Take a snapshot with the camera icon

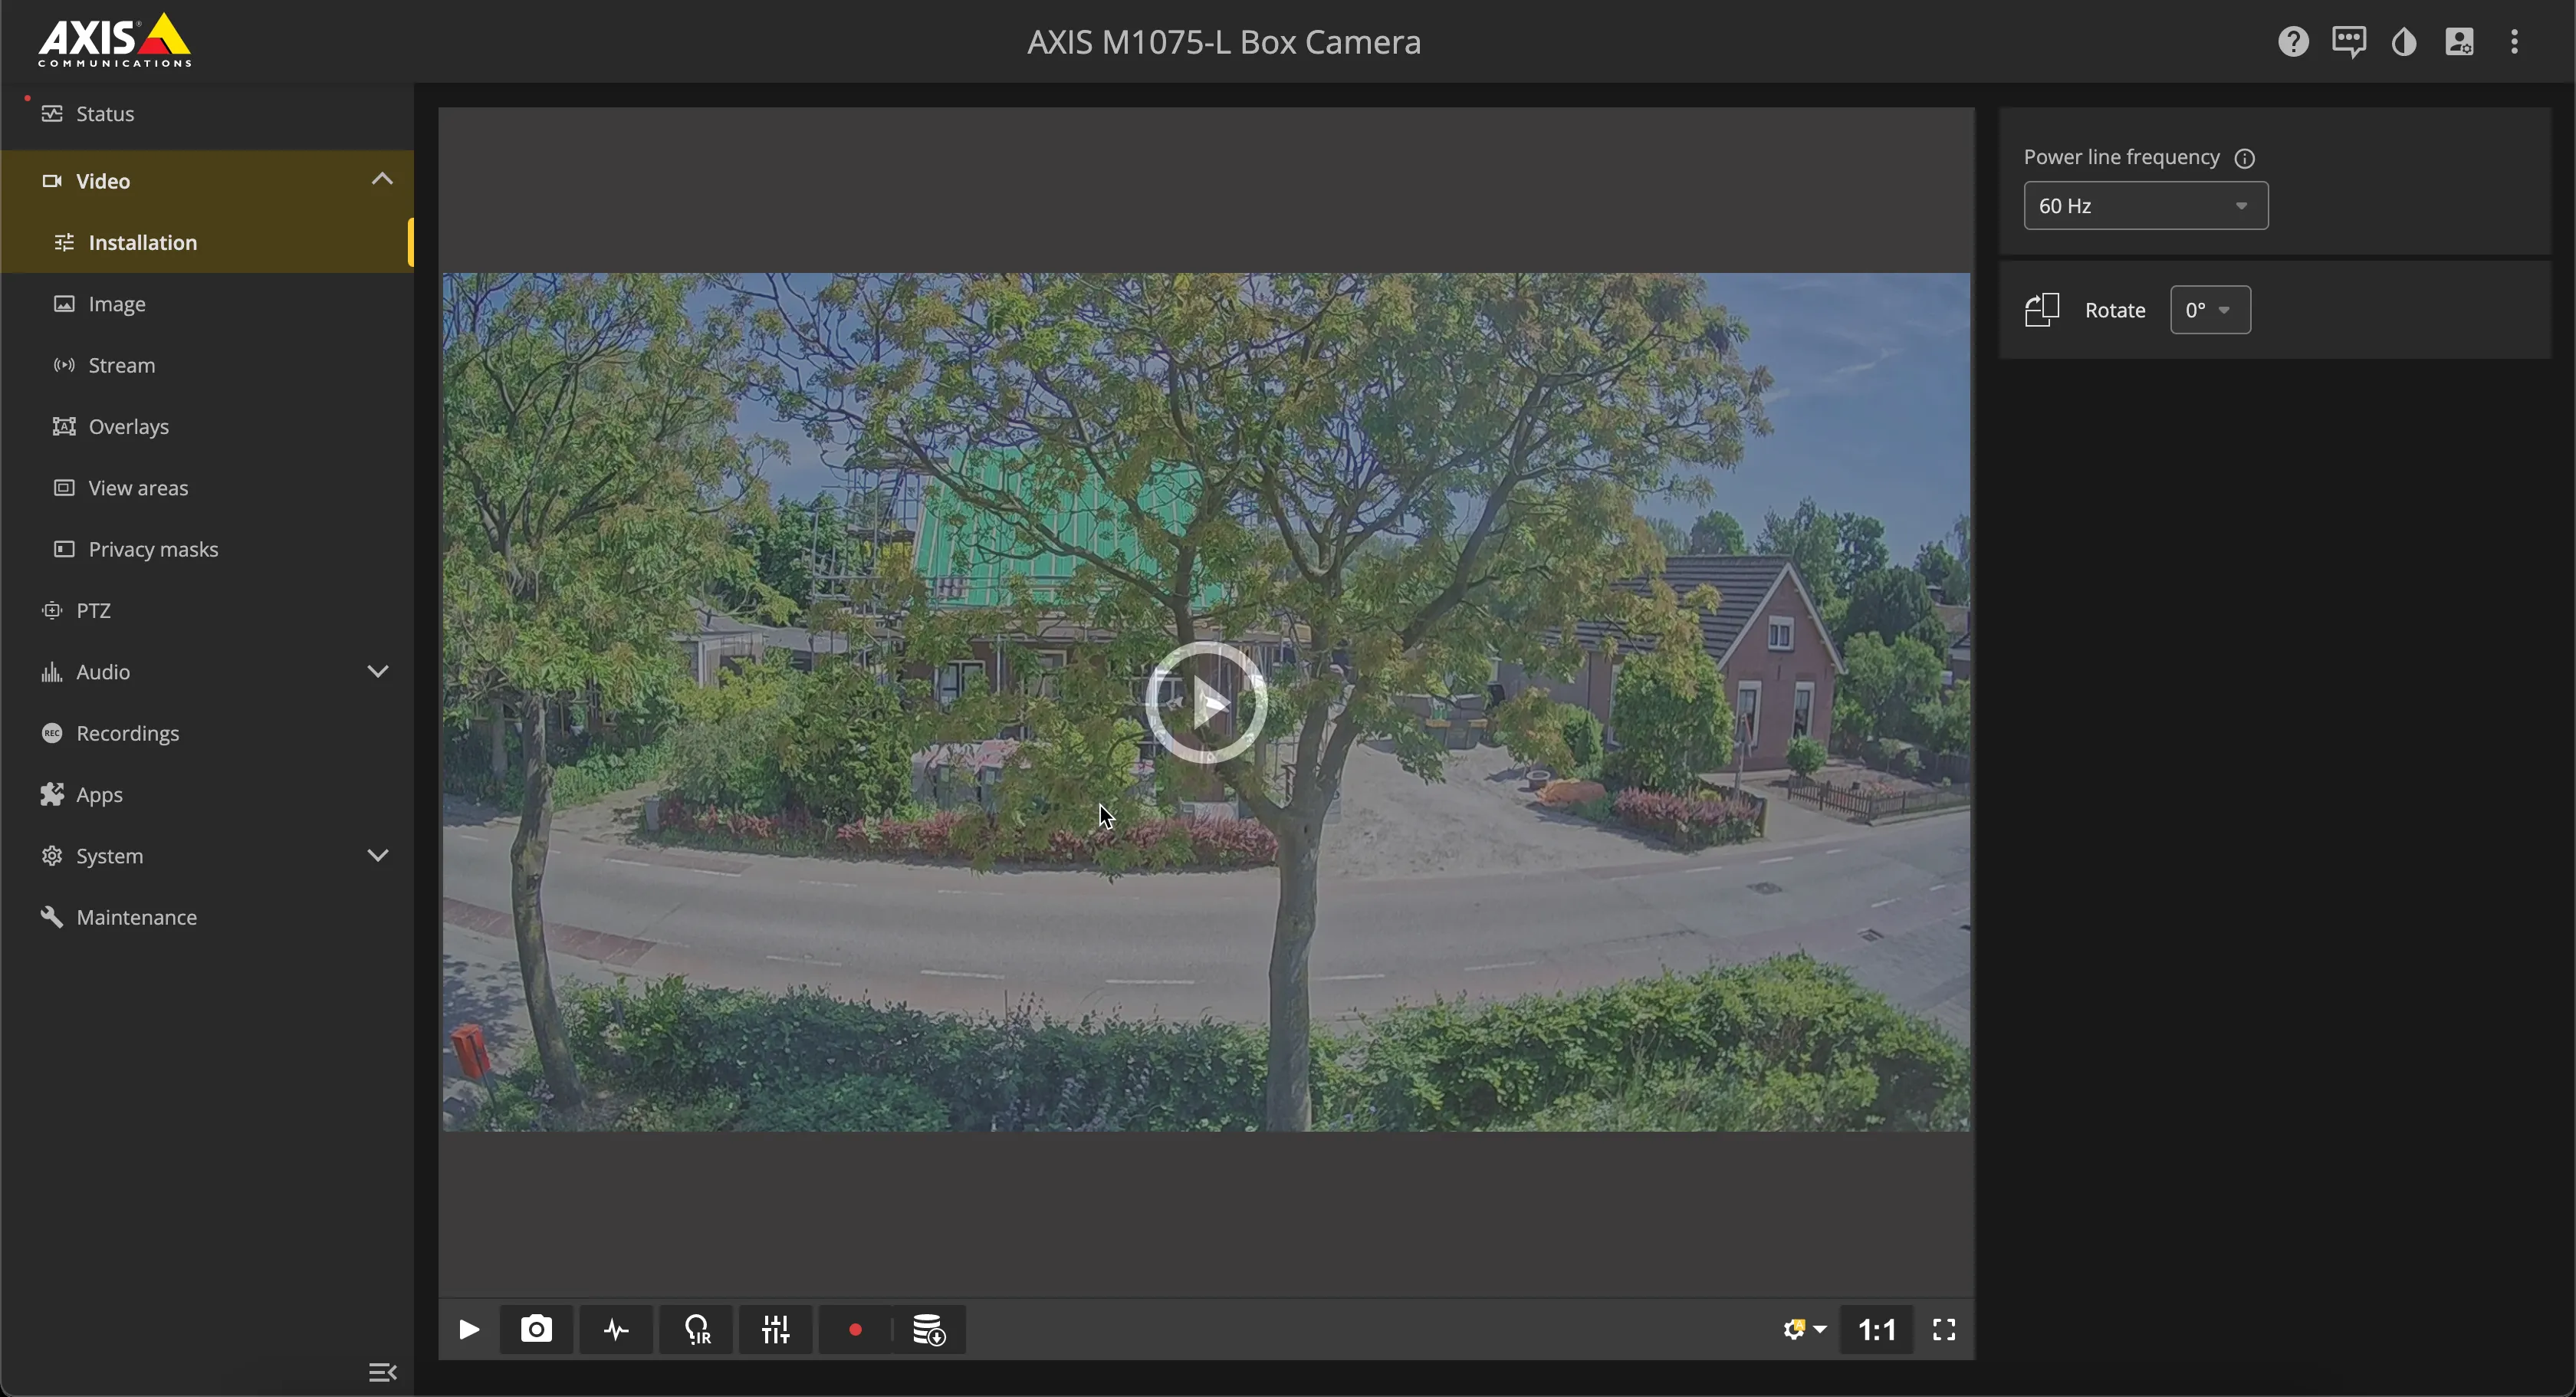point(537,1329)
